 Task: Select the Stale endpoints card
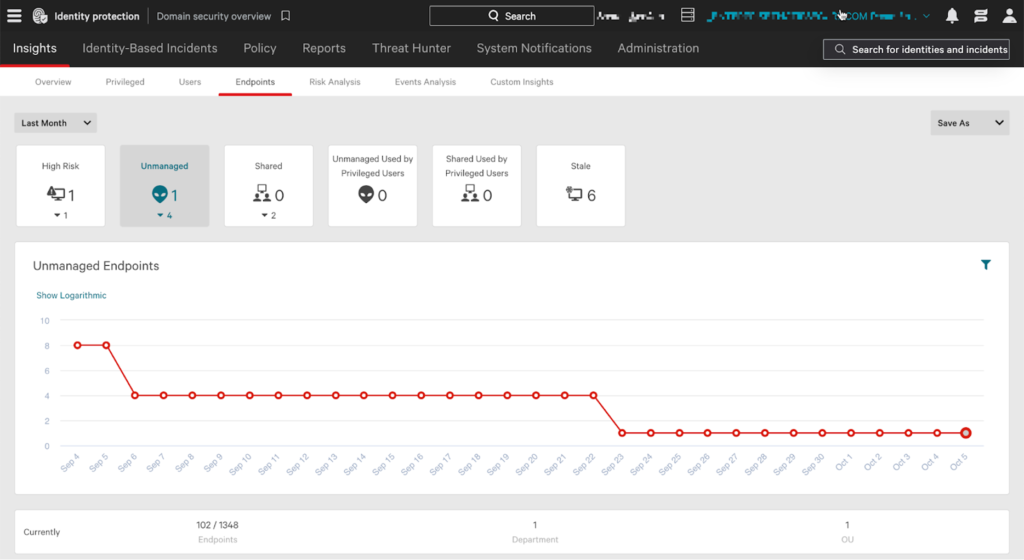581,186
